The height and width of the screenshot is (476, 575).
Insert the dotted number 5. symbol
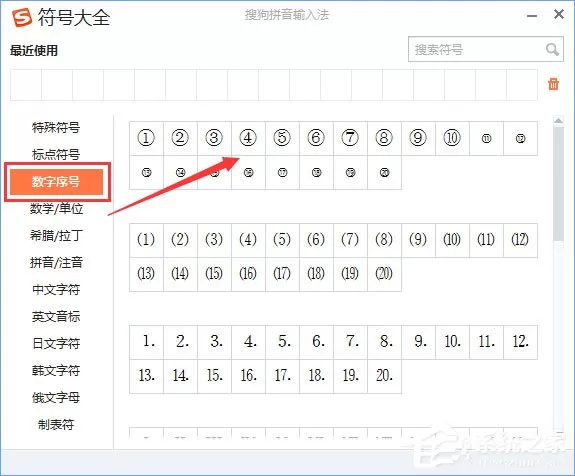click(282, 342)
